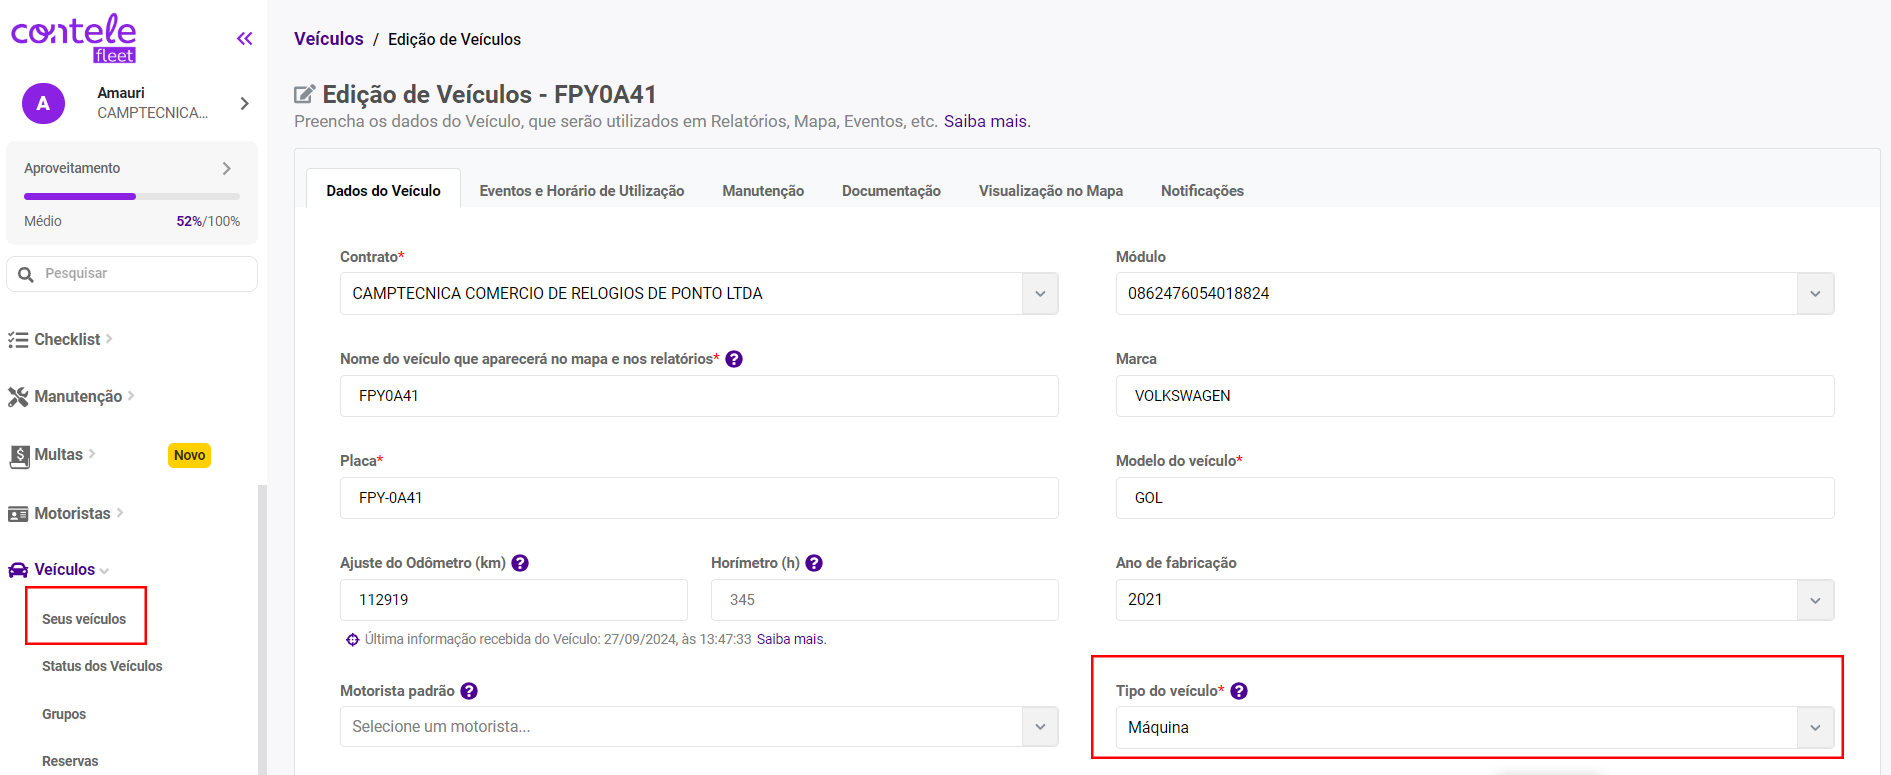Click the Horímetro help question icon
This screenshot has width=1891, height=775.
click(x=814, y=563)
